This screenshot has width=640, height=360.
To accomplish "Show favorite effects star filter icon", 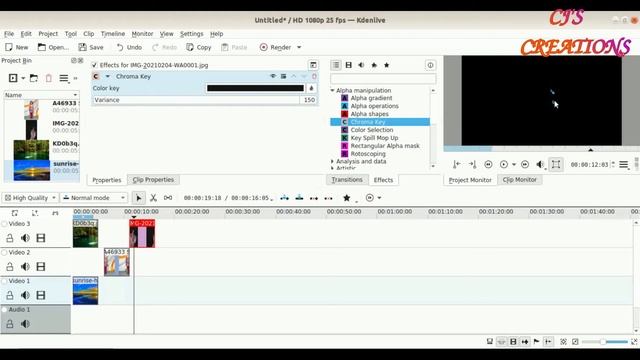I will click(x=387, y=65).
